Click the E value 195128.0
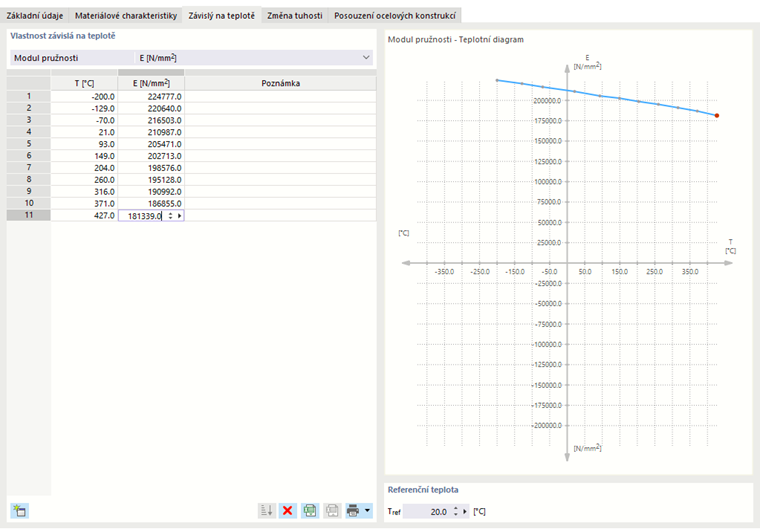760x529 pixels. click(151, 179)
